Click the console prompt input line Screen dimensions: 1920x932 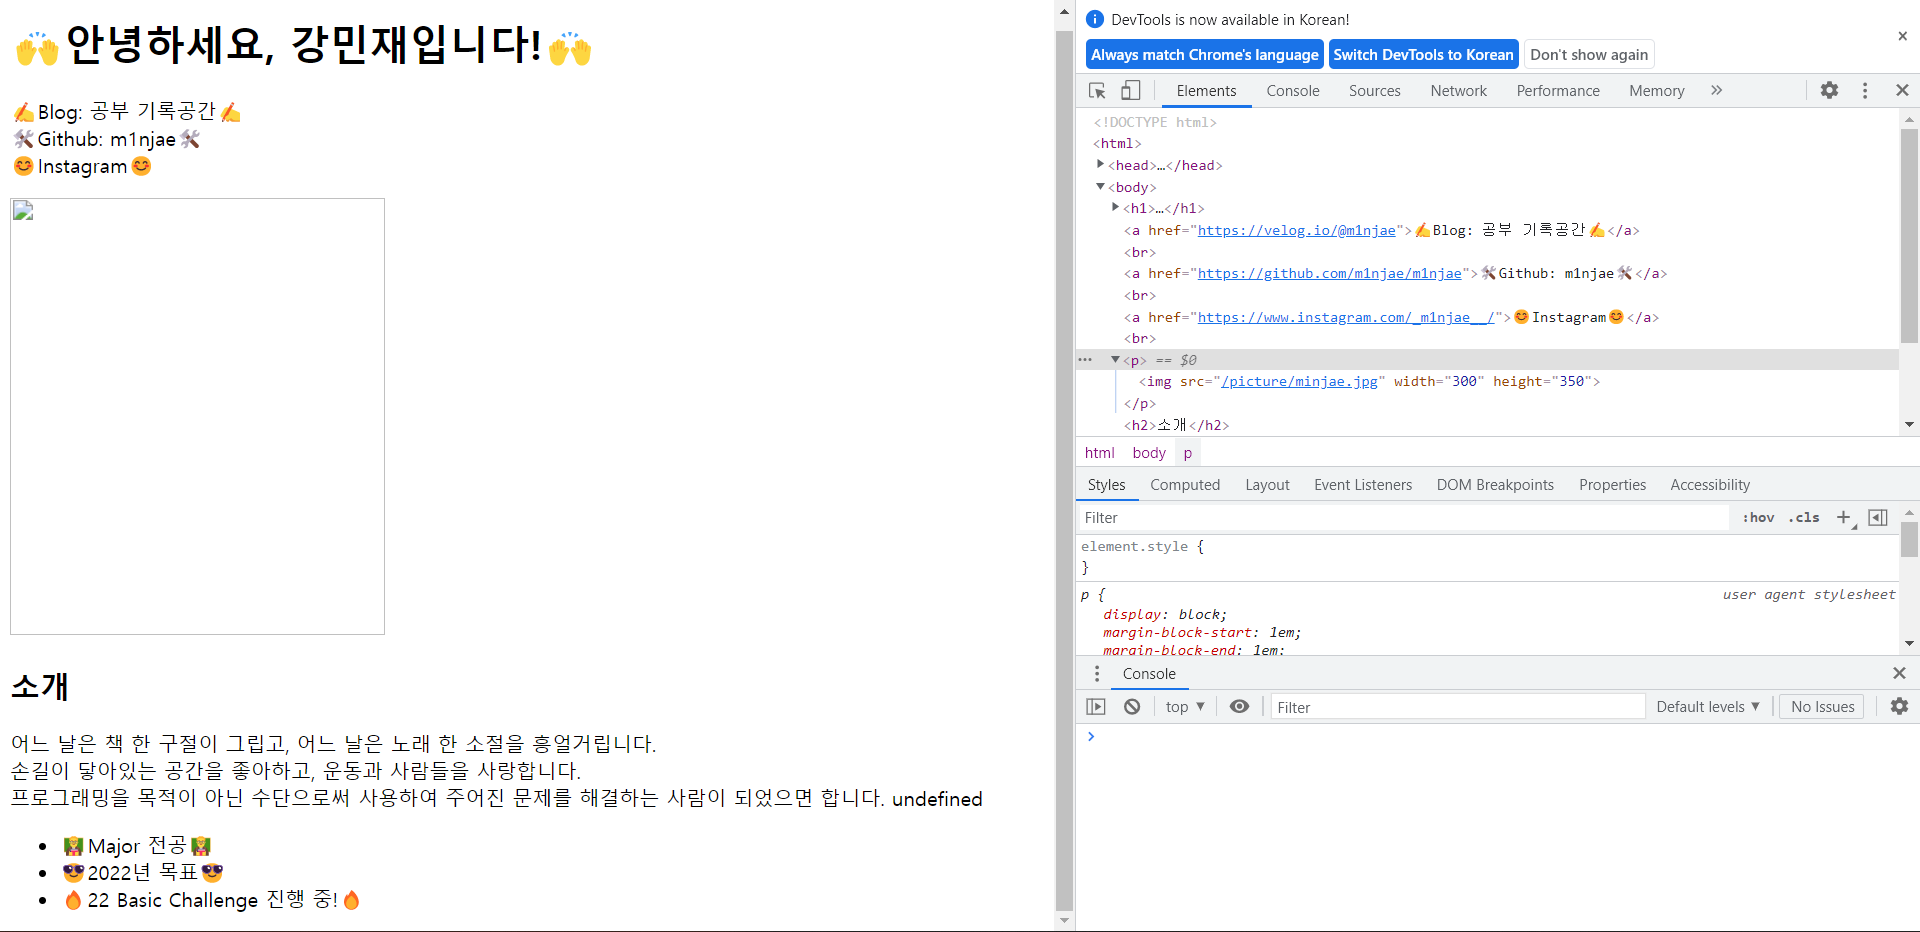pos(1500,737)
